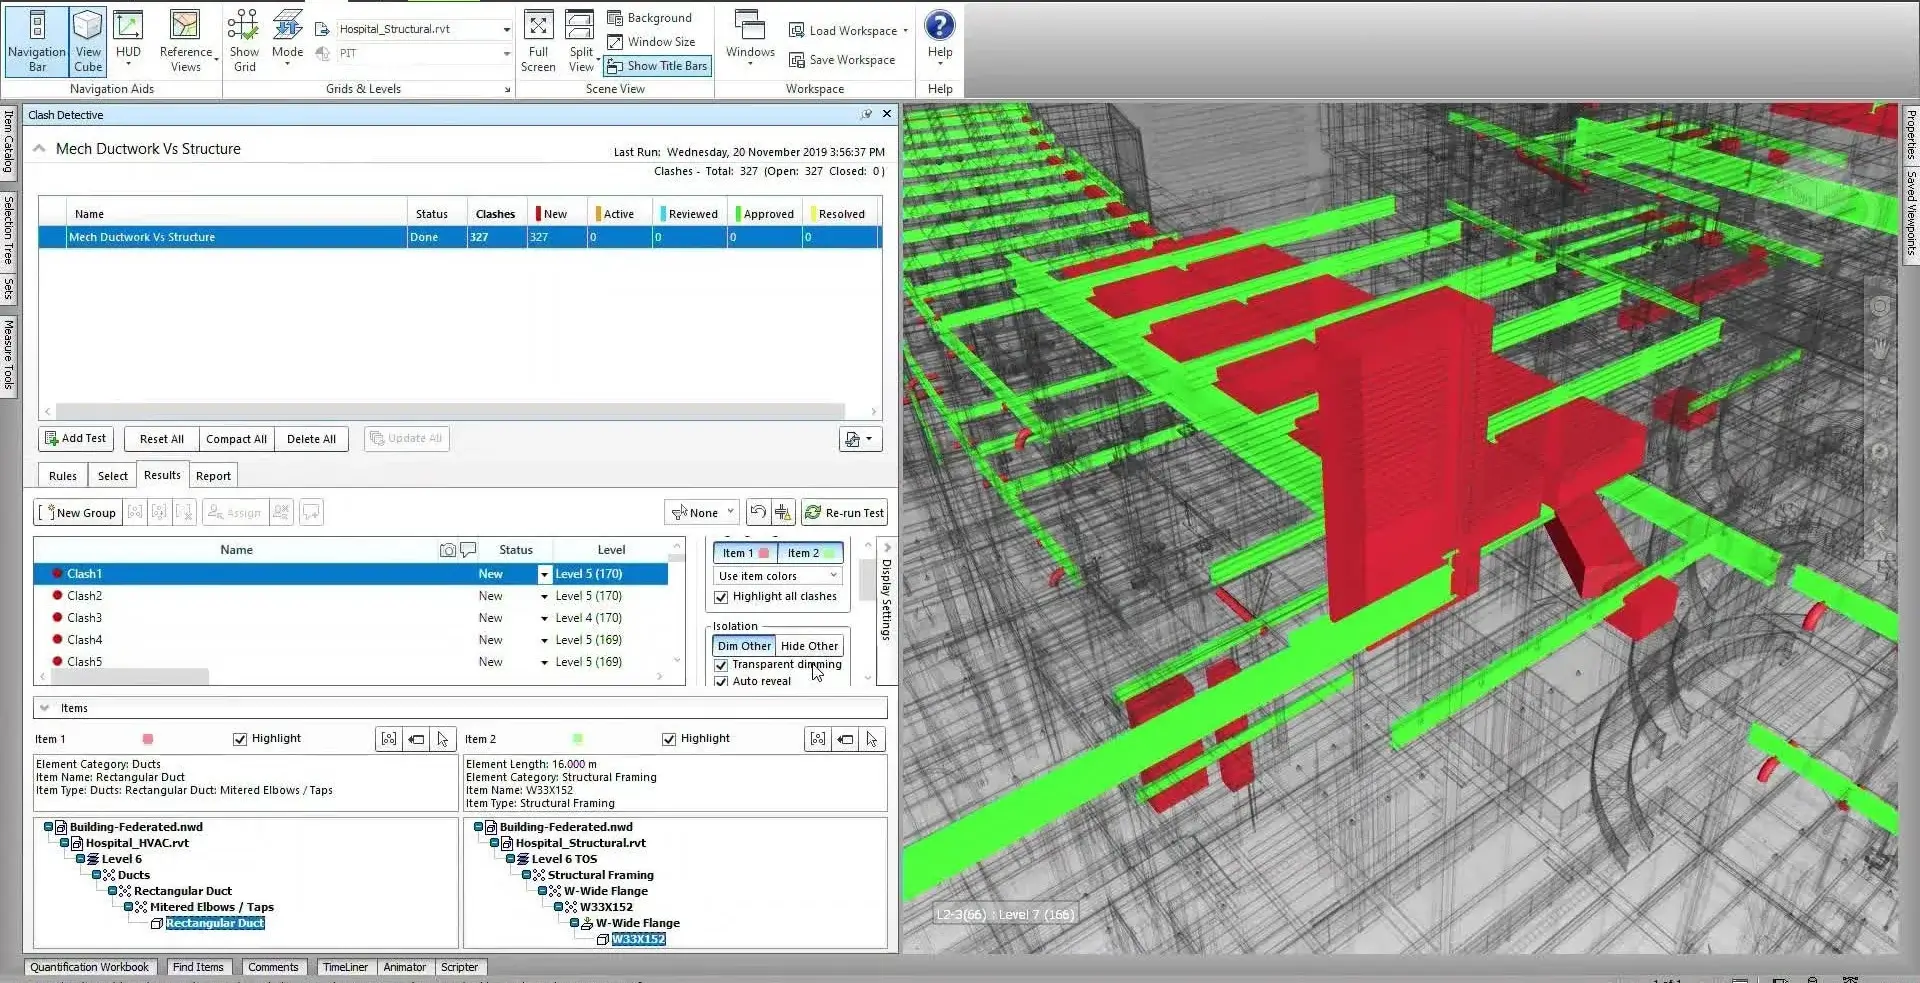Expand the Hospital_Structural.rvt file selector
The height and width of the screenshot is (983, 1920).
[x=507, y=28]
